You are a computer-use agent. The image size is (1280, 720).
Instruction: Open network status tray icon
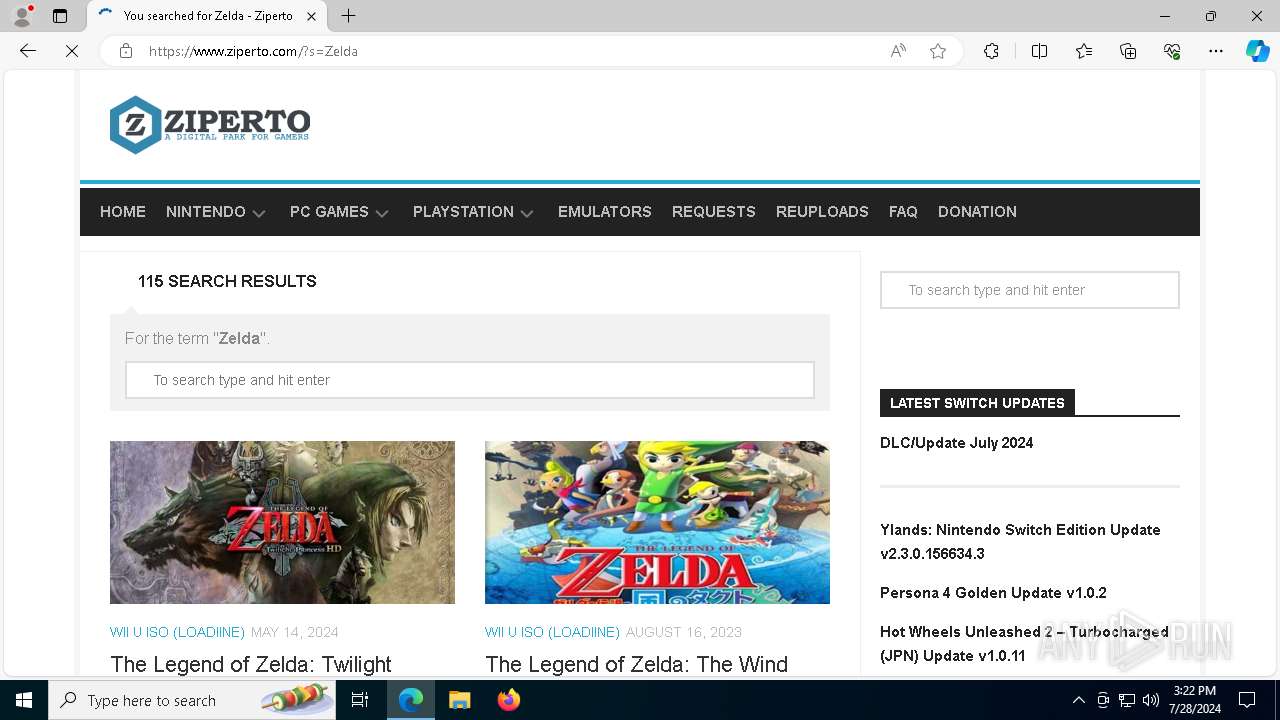point(1127,700)
